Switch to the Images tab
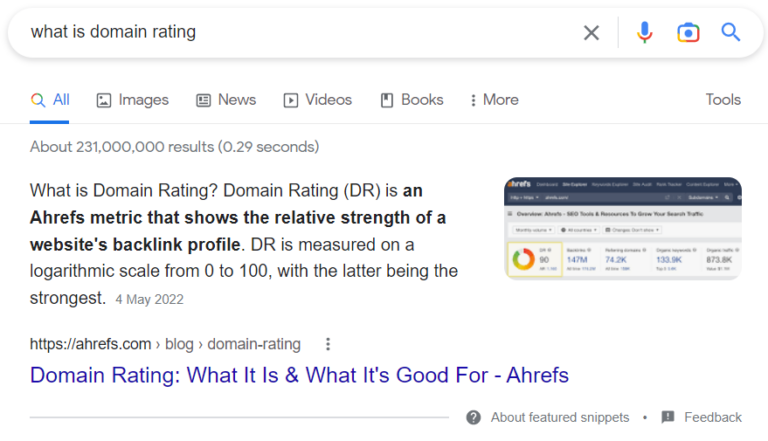This screenshot has height=441, width=768. coord(132,100)
